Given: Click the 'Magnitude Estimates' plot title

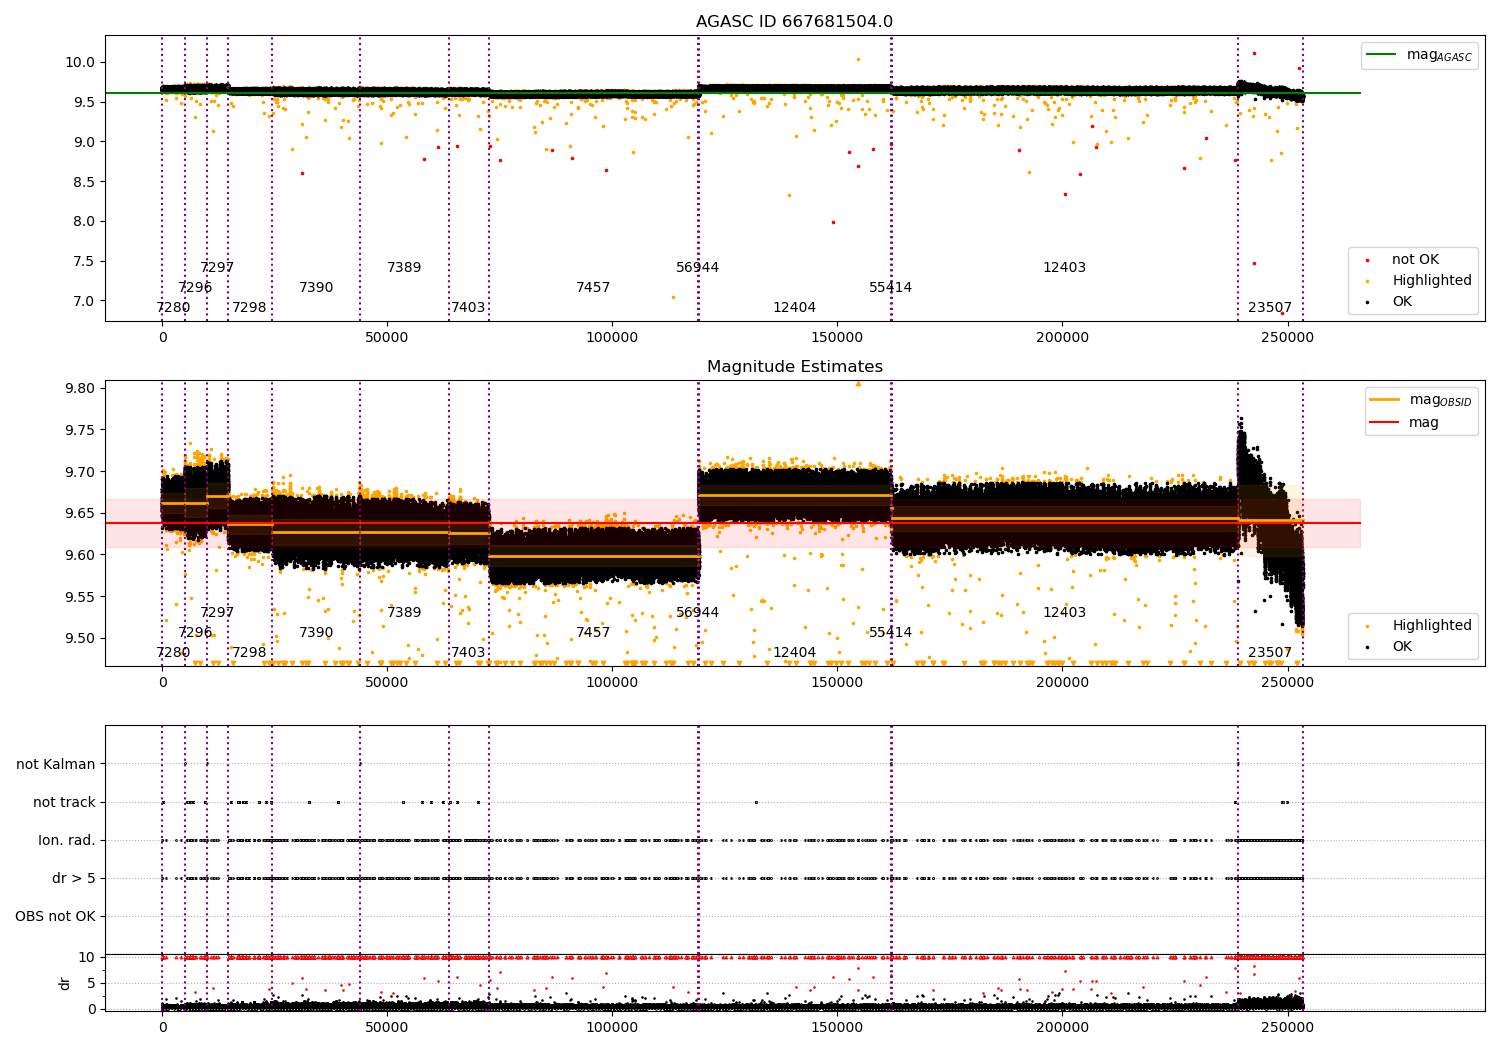Looking at the screenshot, I should point(795,367).
